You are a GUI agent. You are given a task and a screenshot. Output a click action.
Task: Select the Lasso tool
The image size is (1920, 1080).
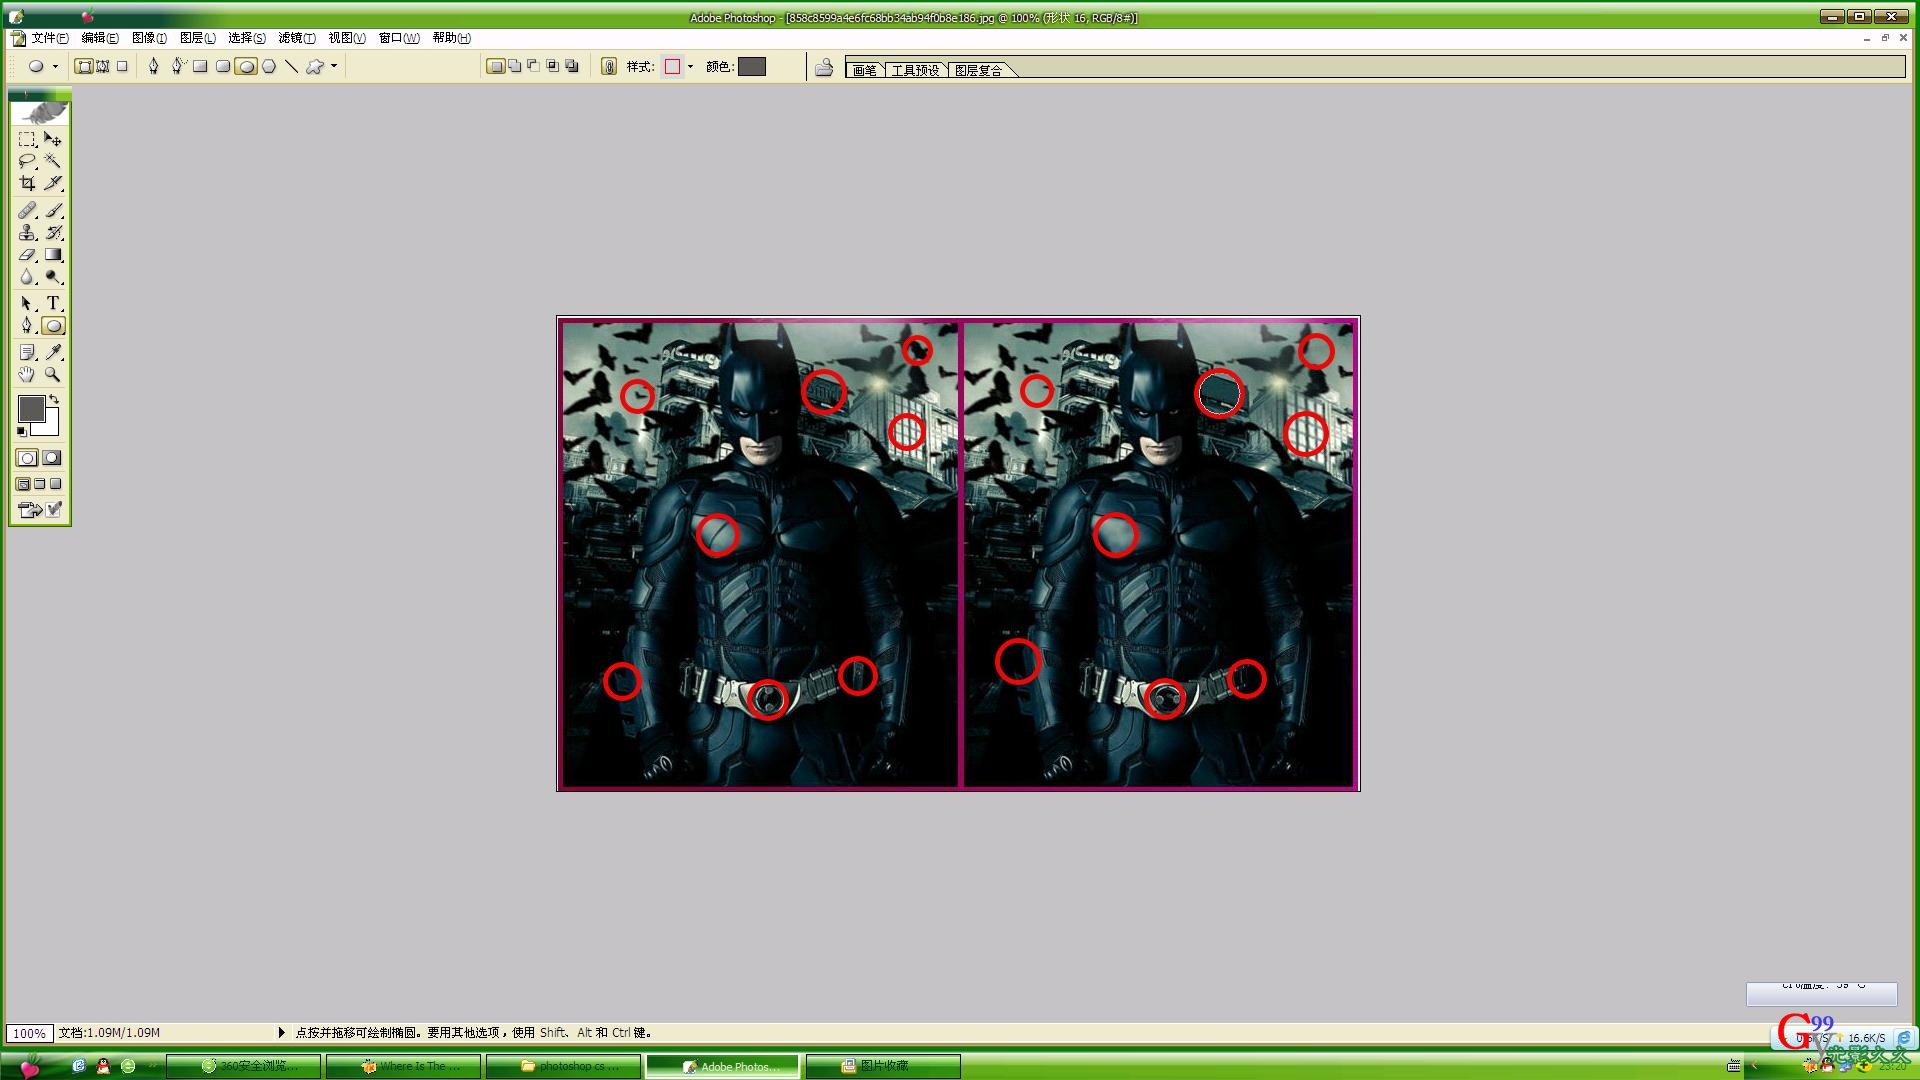click(27, 161)
